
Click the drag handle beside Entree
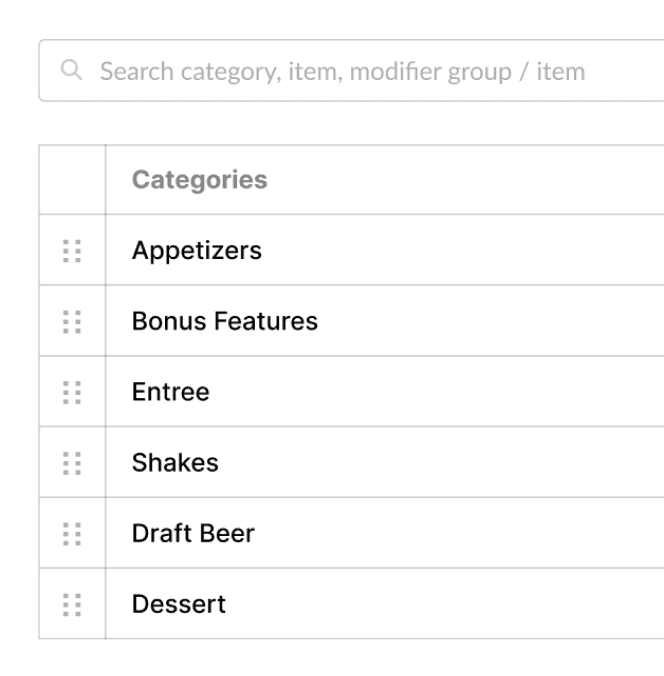pos(71,392)
